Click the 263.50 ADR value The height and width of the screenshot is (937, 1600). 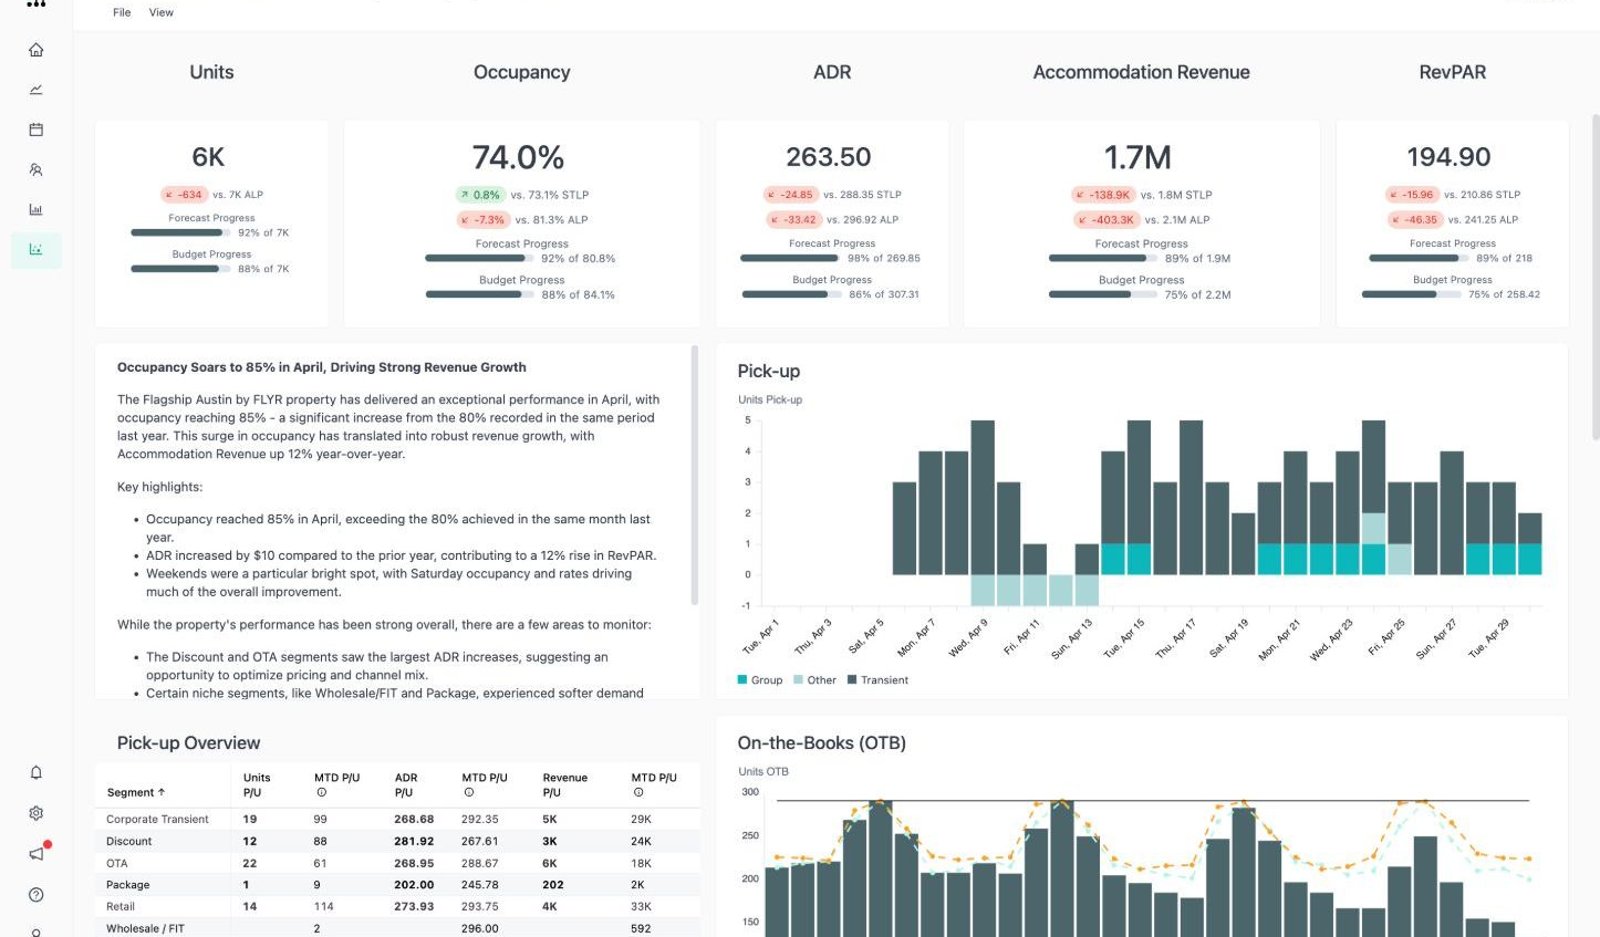(828, 157)
